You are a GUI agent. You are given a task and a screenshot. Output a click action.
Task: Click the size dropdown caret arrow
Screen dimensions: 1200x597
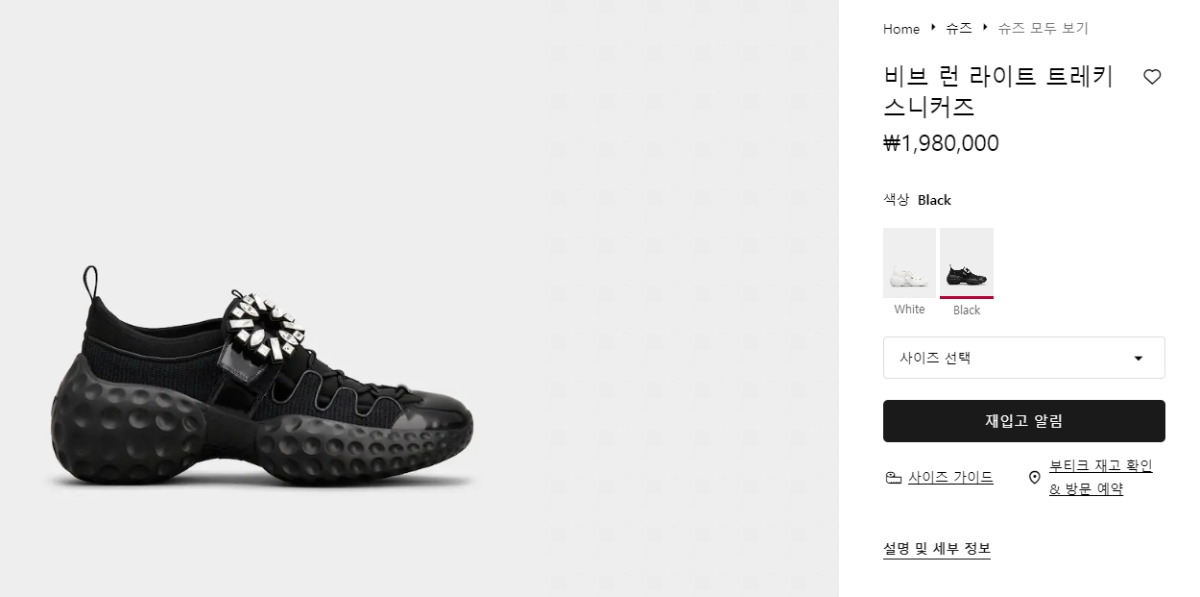(x=1138, y=359)
